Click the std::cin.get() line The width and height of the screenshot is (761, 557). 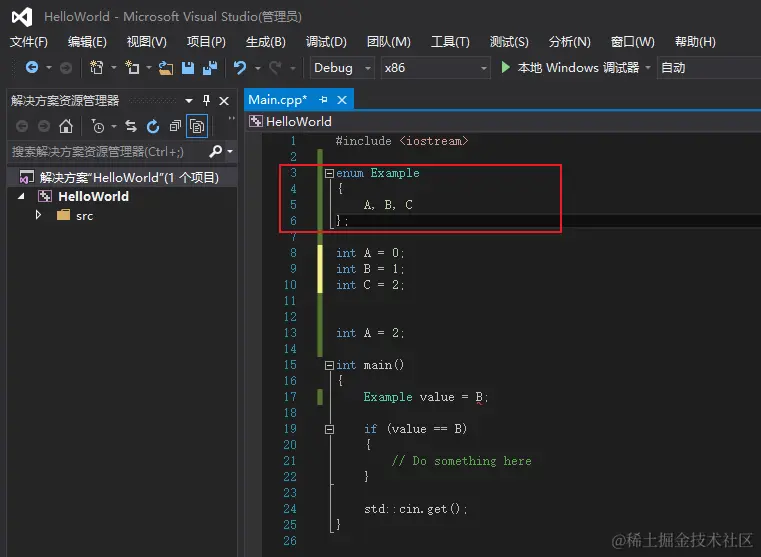[x=415, y=509]
